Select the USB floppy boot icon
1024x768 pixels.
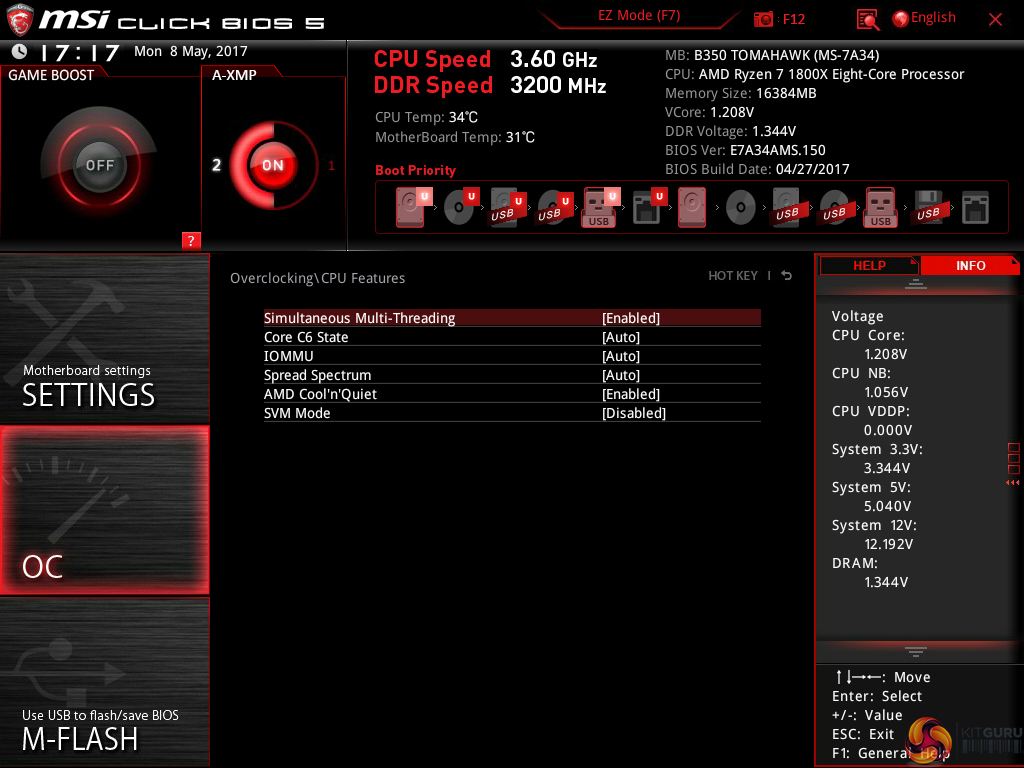coord(929,207)
